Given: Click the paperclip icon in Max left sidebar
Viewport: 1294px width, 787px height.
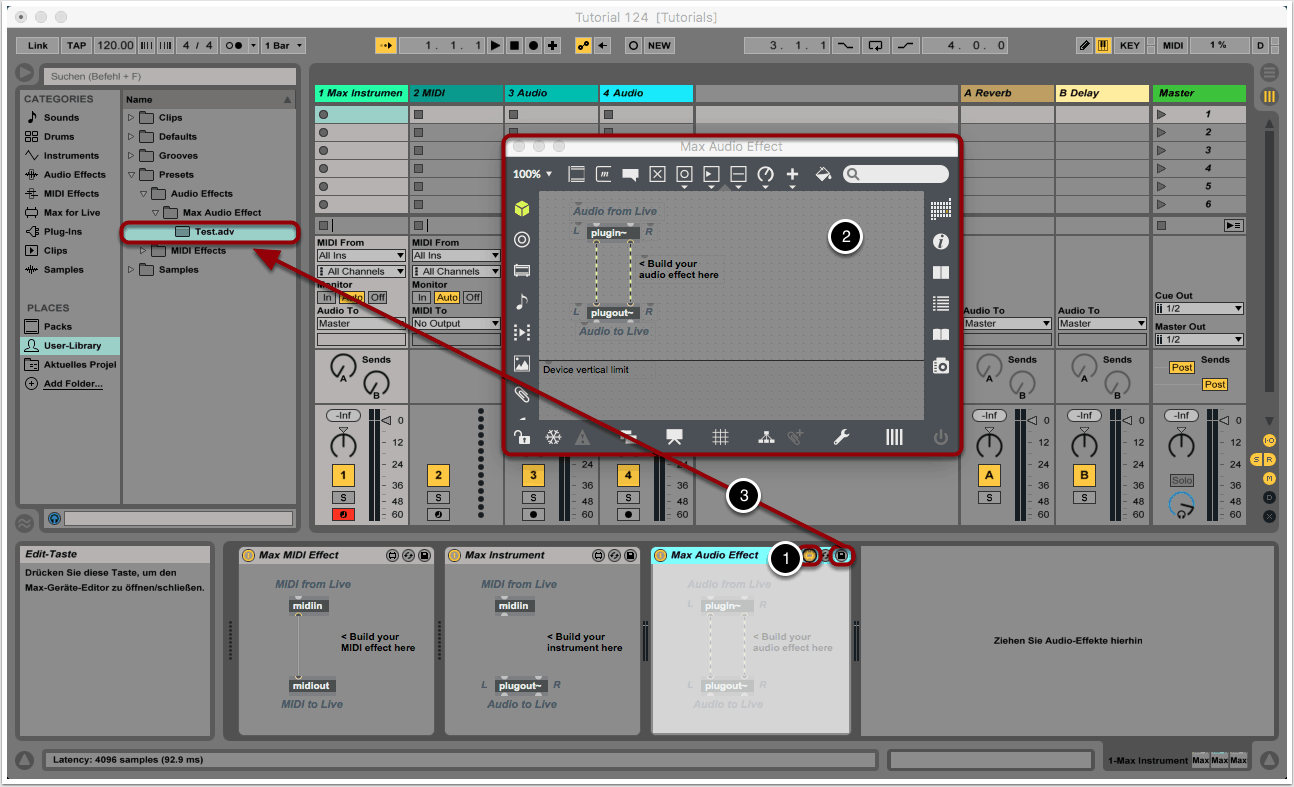Looking at the screenshot, I should tap(521, 395).
